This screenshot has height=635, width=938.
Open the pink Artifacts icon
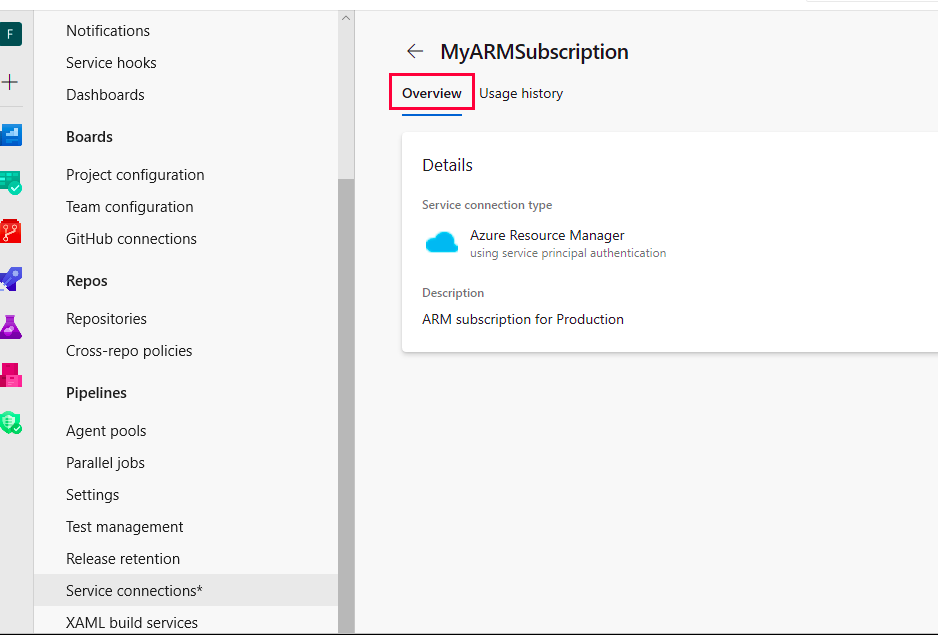pos(10,375)
